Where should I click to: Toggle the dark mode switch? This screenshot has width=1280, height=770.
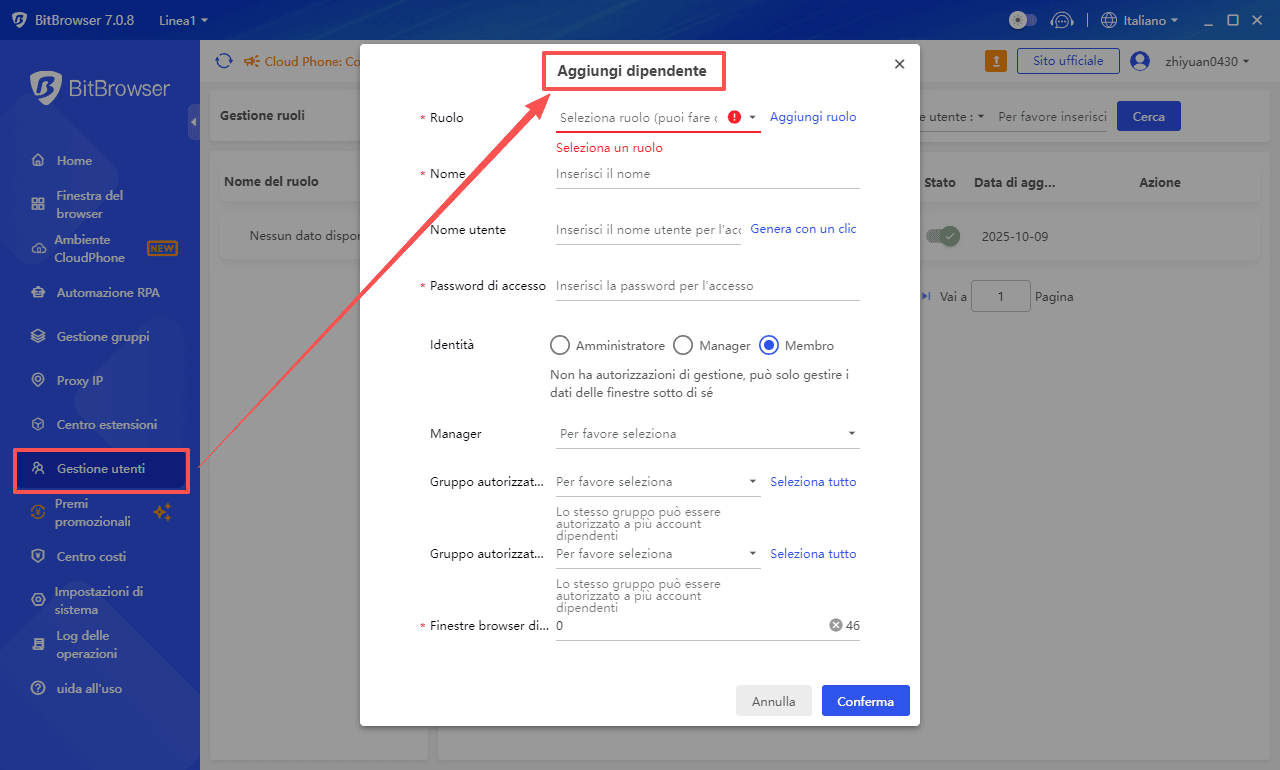pos(1021,19)
